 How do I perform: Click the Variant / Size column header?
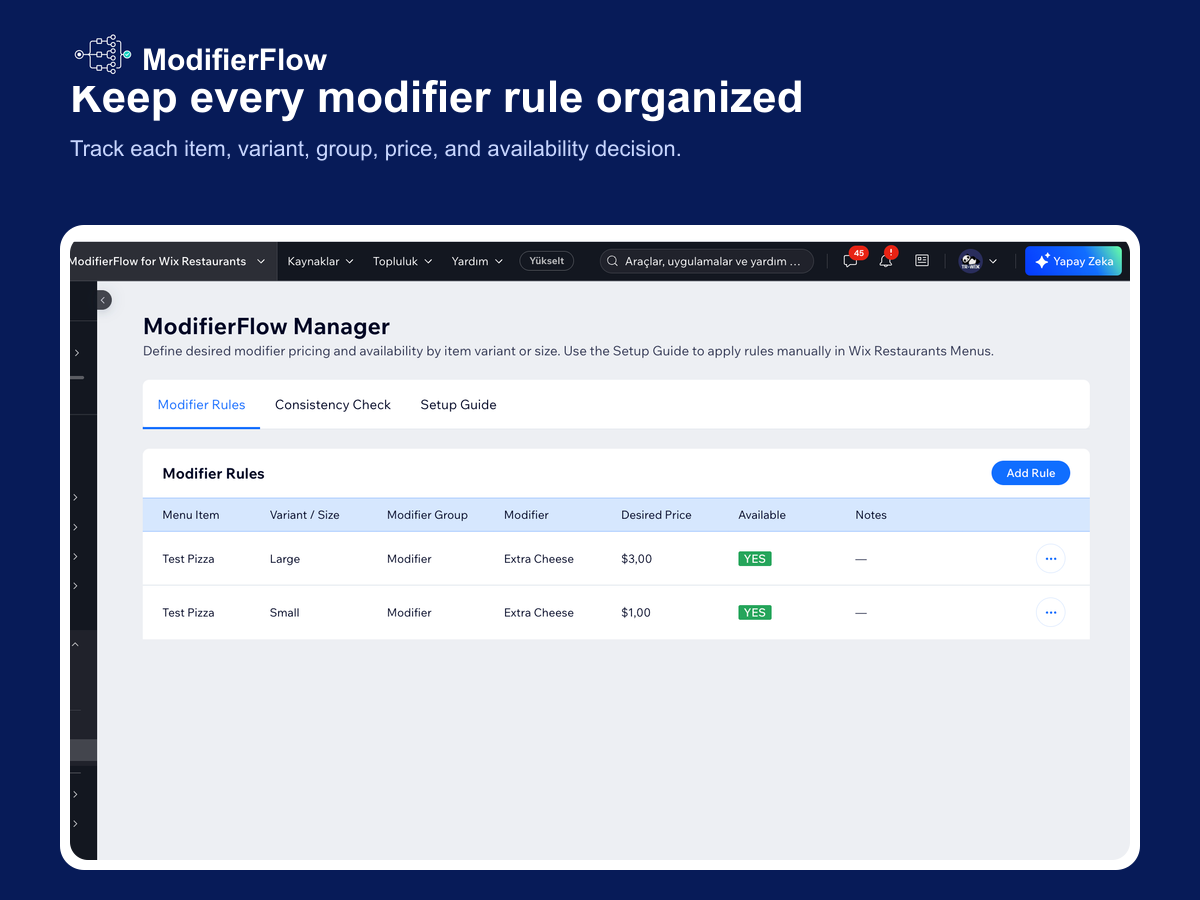(305, 515)
